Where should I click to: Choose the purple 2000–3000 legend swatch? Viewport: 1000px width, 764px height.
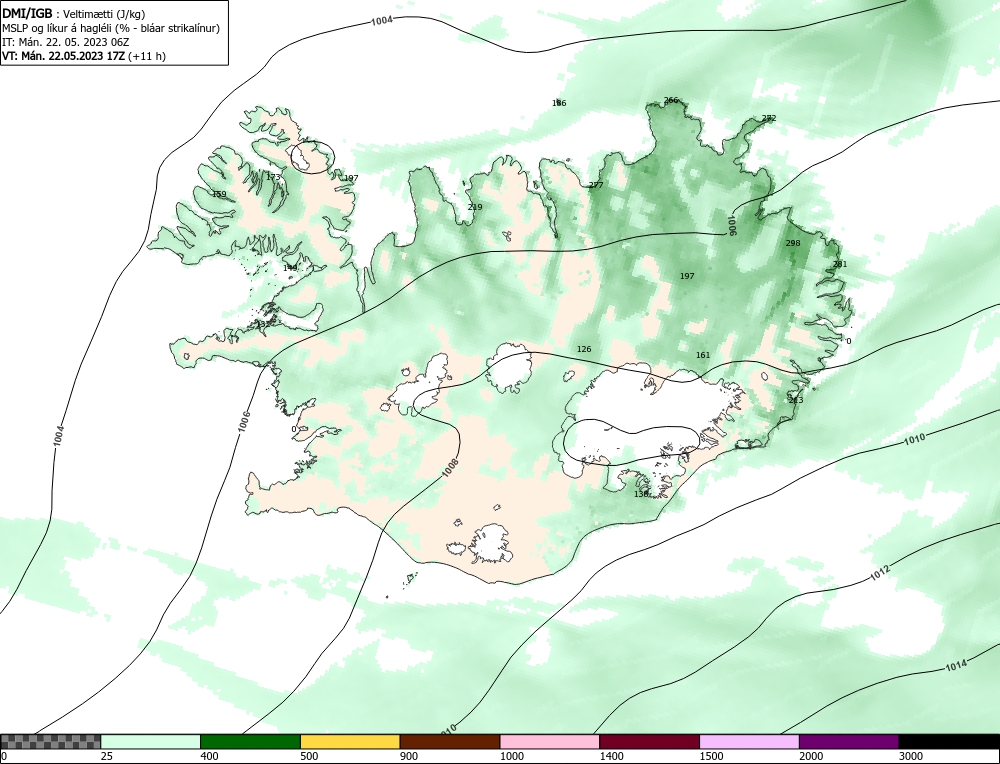[x=849, y=742]
